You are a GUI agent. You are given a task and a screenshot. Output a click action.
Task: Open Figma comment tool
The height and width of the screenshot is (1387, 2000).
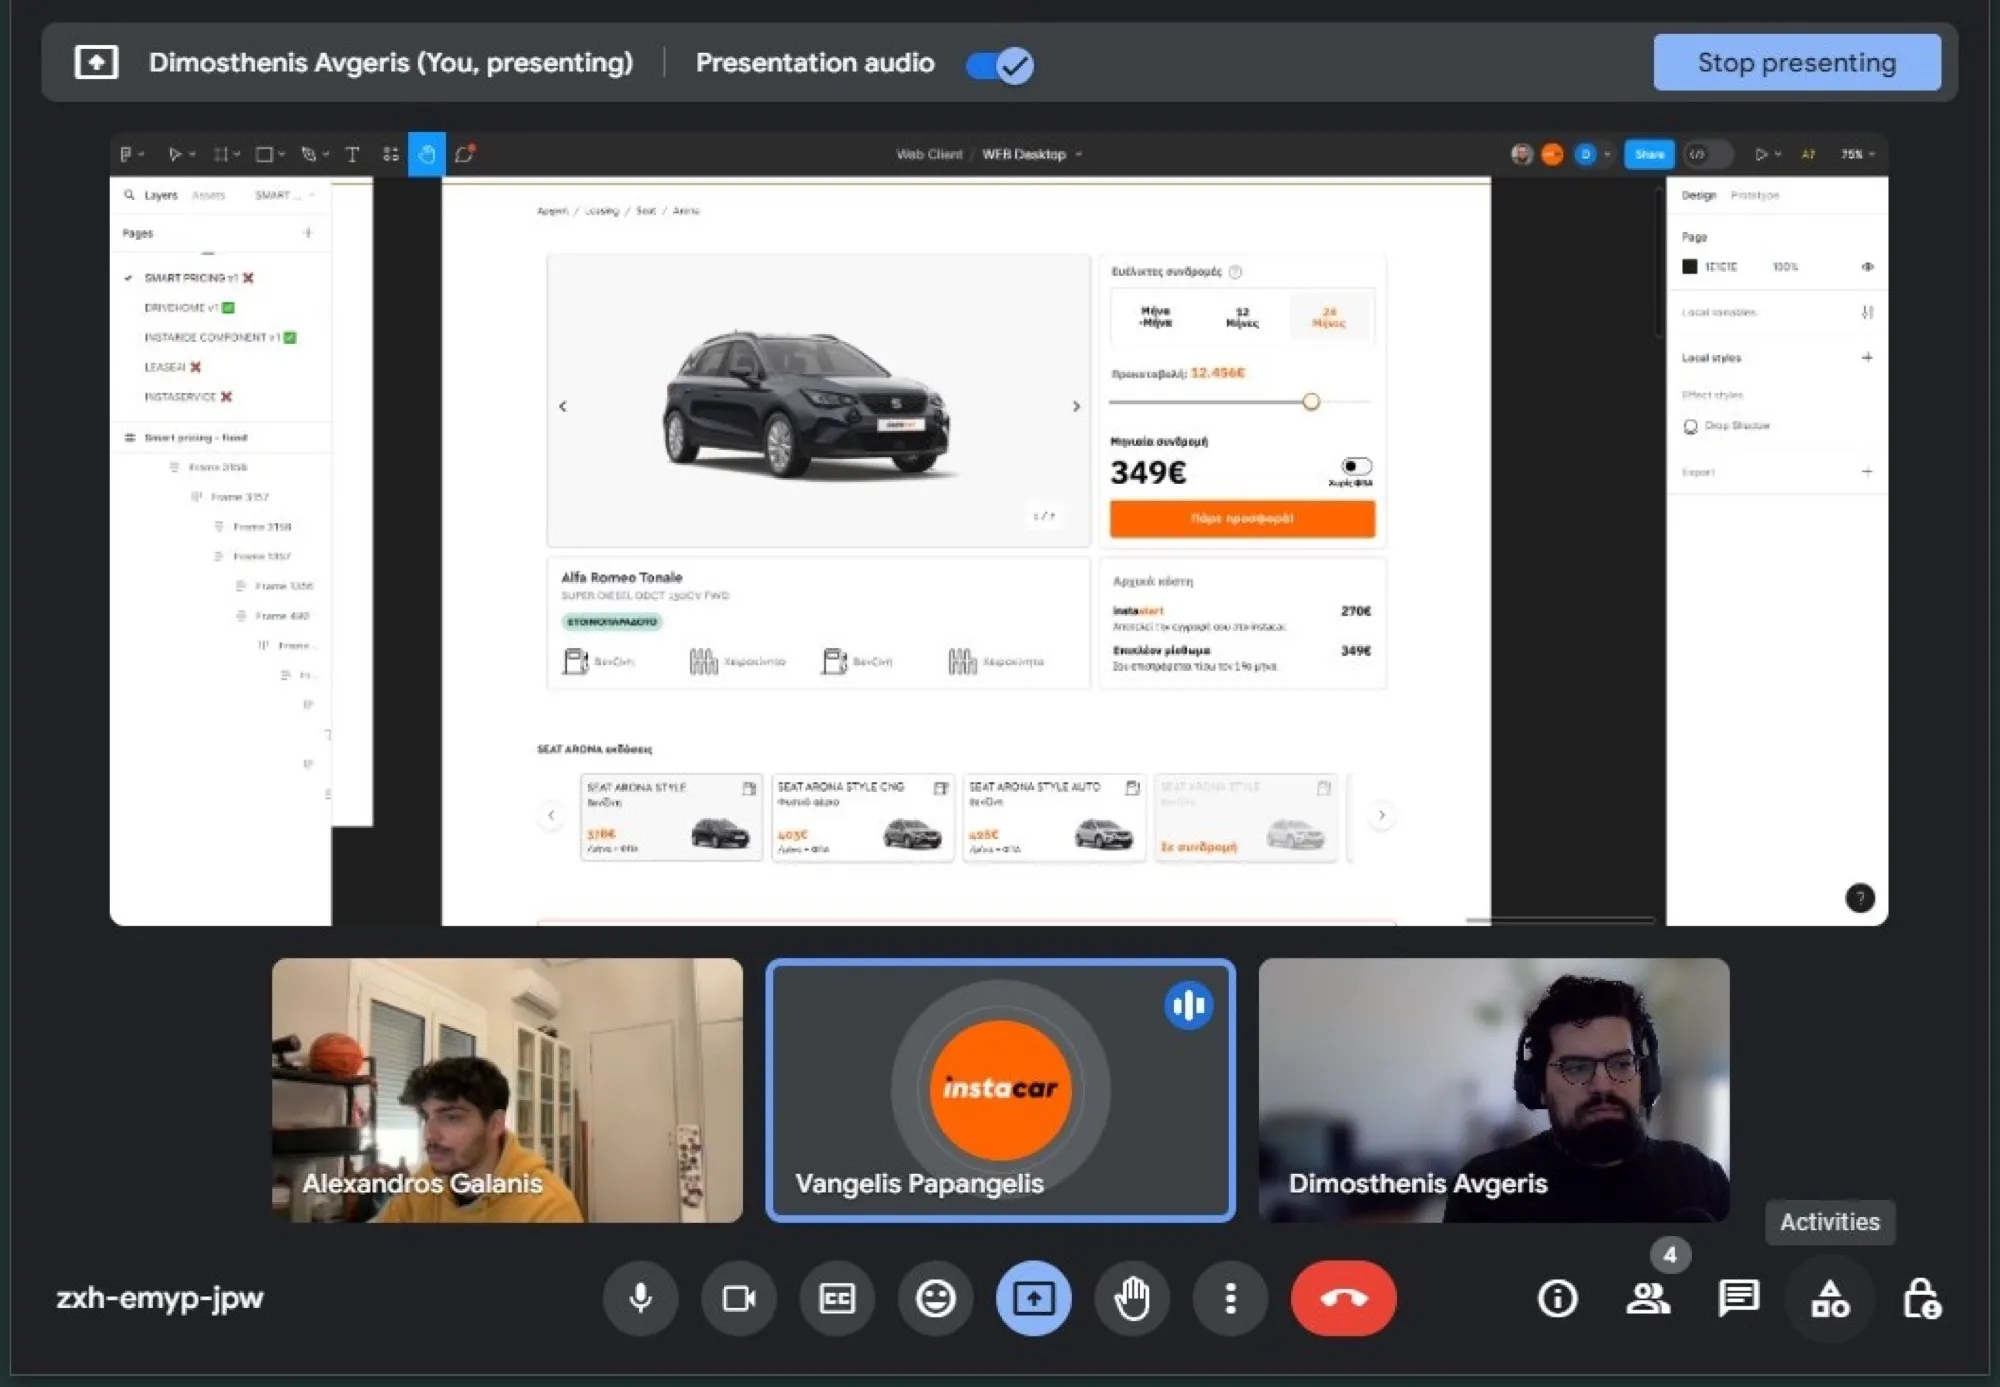pyautogui.click(x=464, y=154)
